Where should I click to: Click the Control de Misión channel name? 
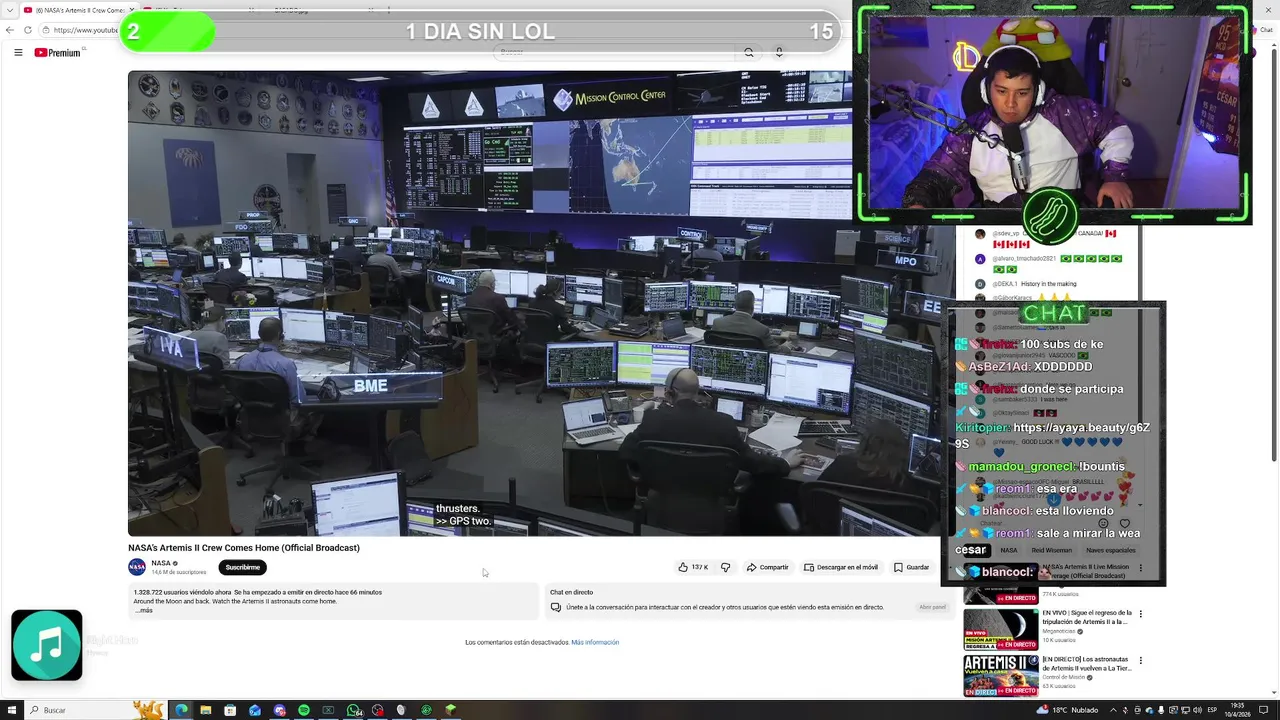coord(1063,677)
